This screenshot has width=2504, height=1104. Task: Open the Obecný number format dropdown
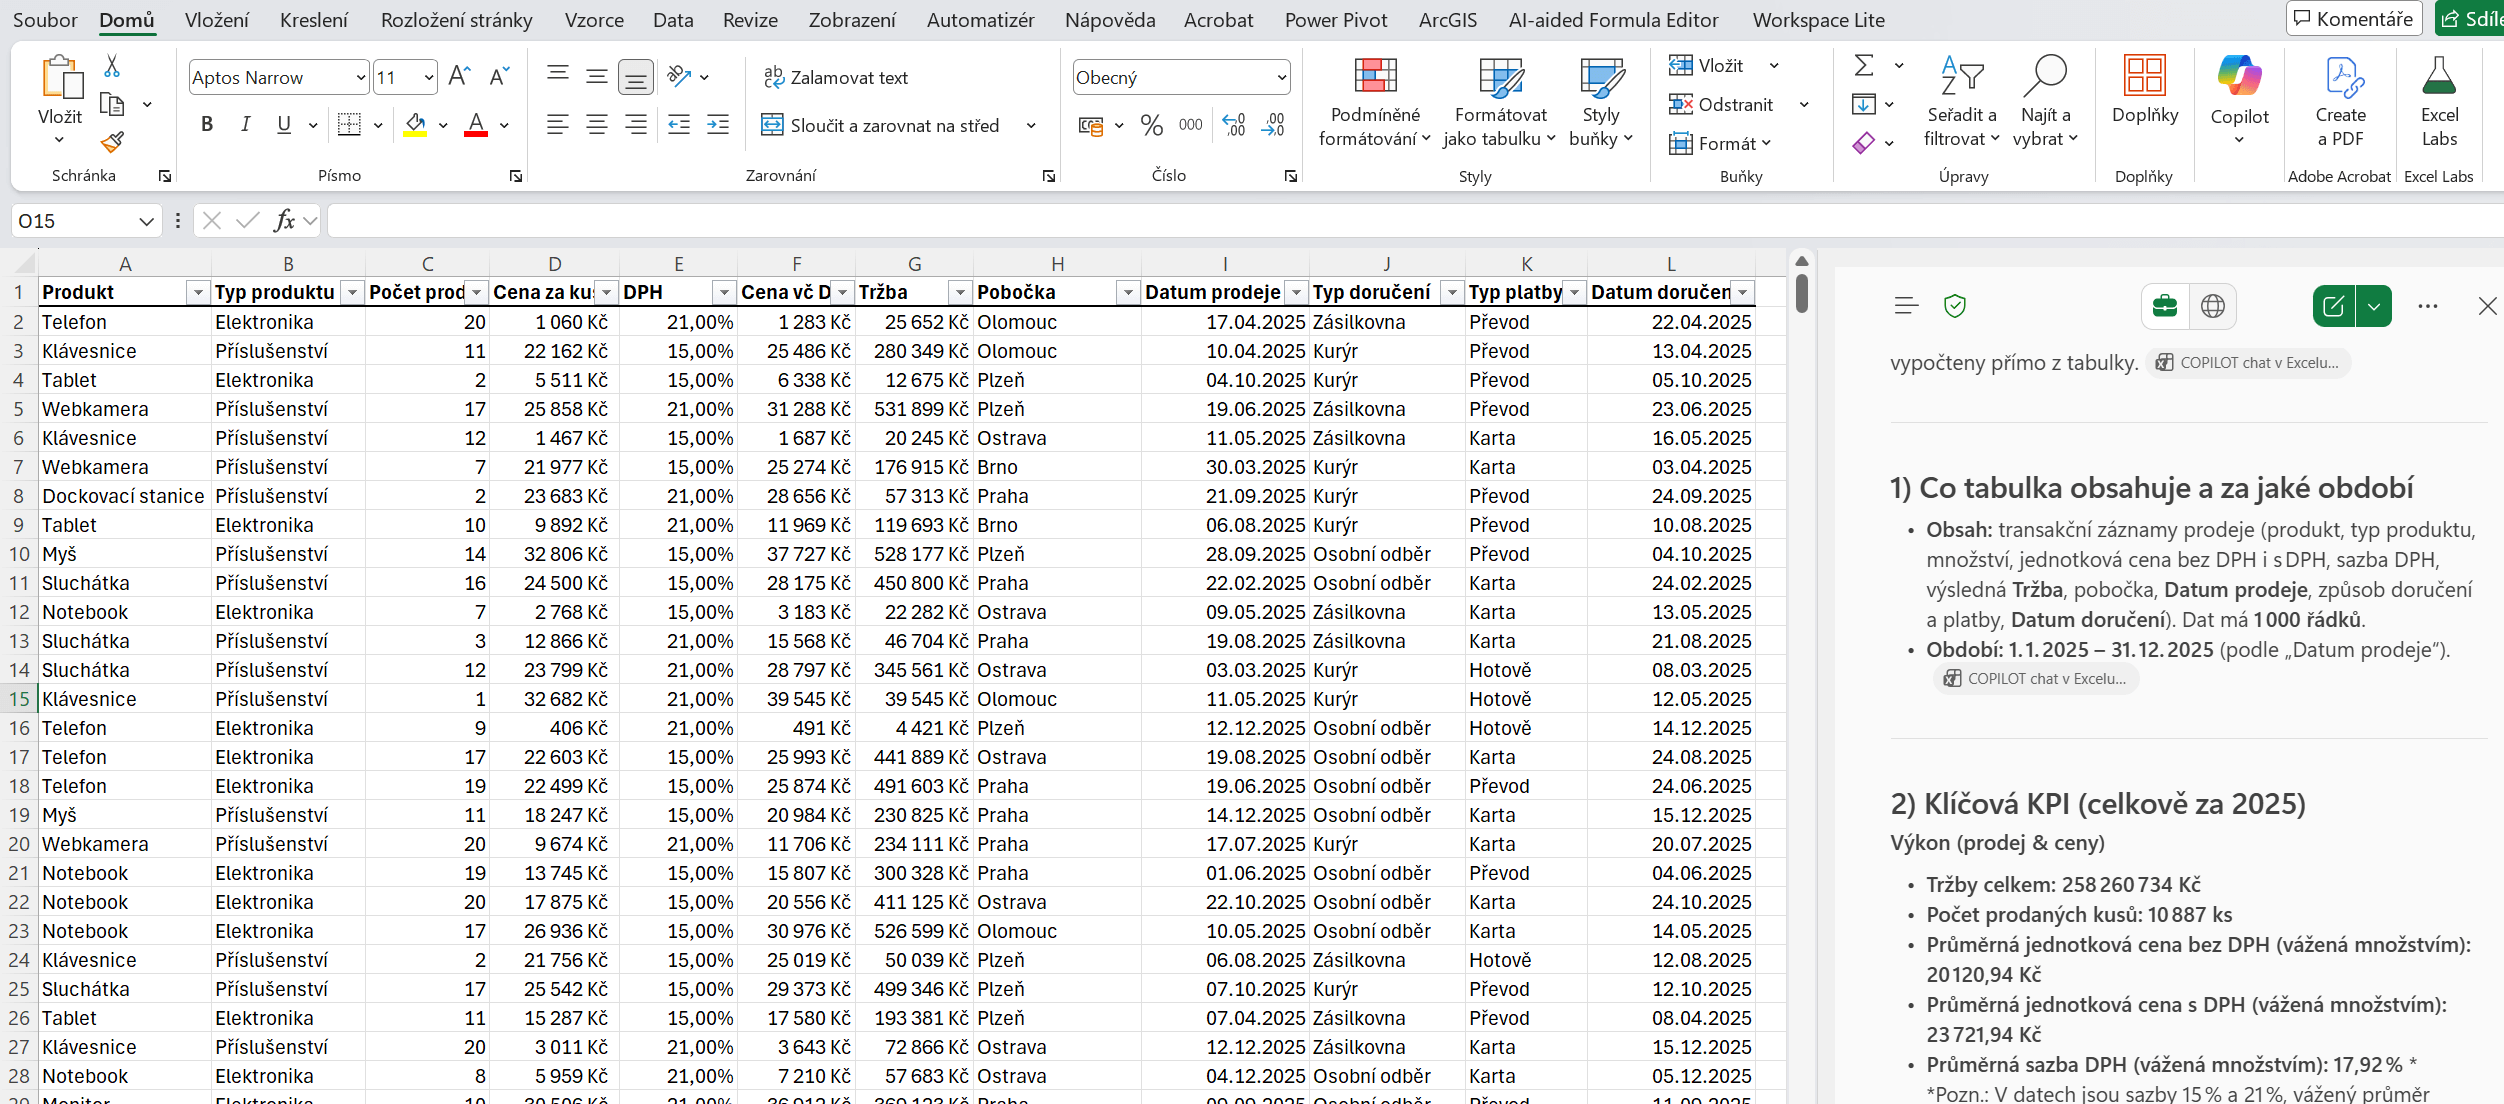point(1281,78)
